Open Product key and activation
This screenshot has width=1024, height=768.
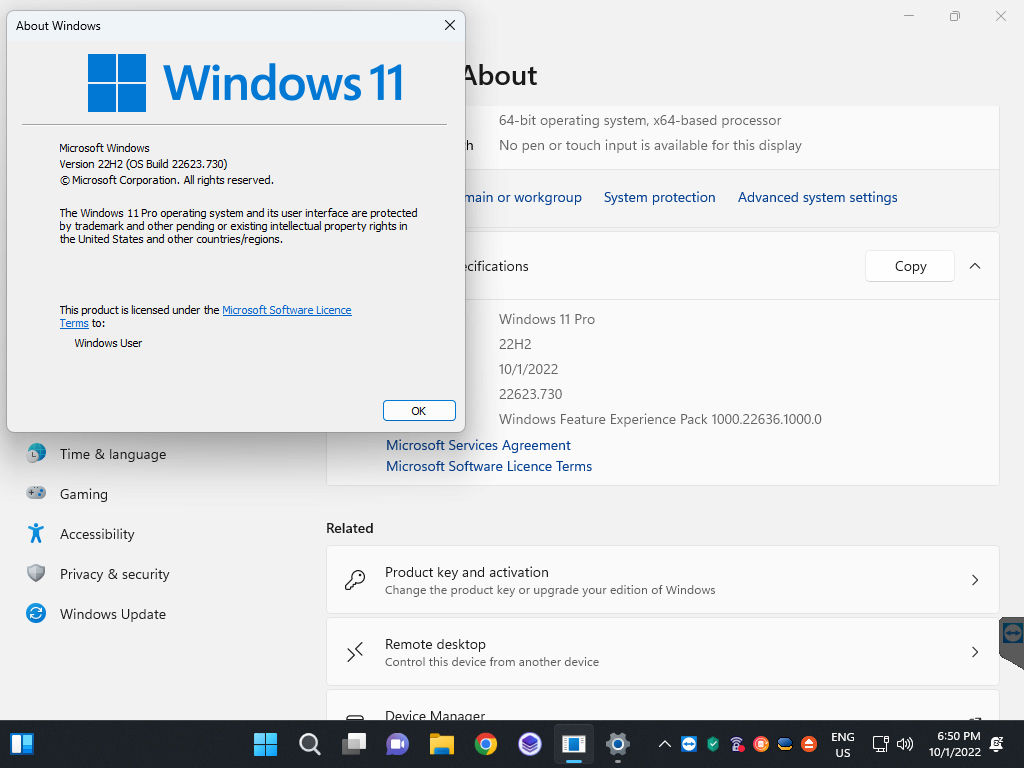[662, 580]
